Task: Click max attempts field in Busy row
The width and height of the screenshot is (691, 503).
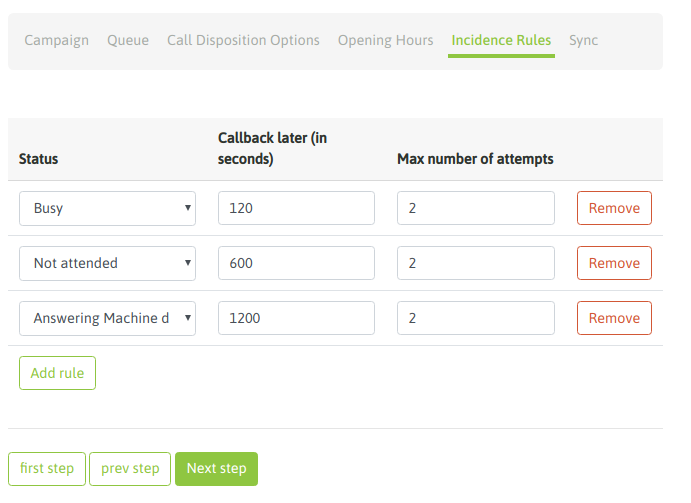Action: coord(476,208)
